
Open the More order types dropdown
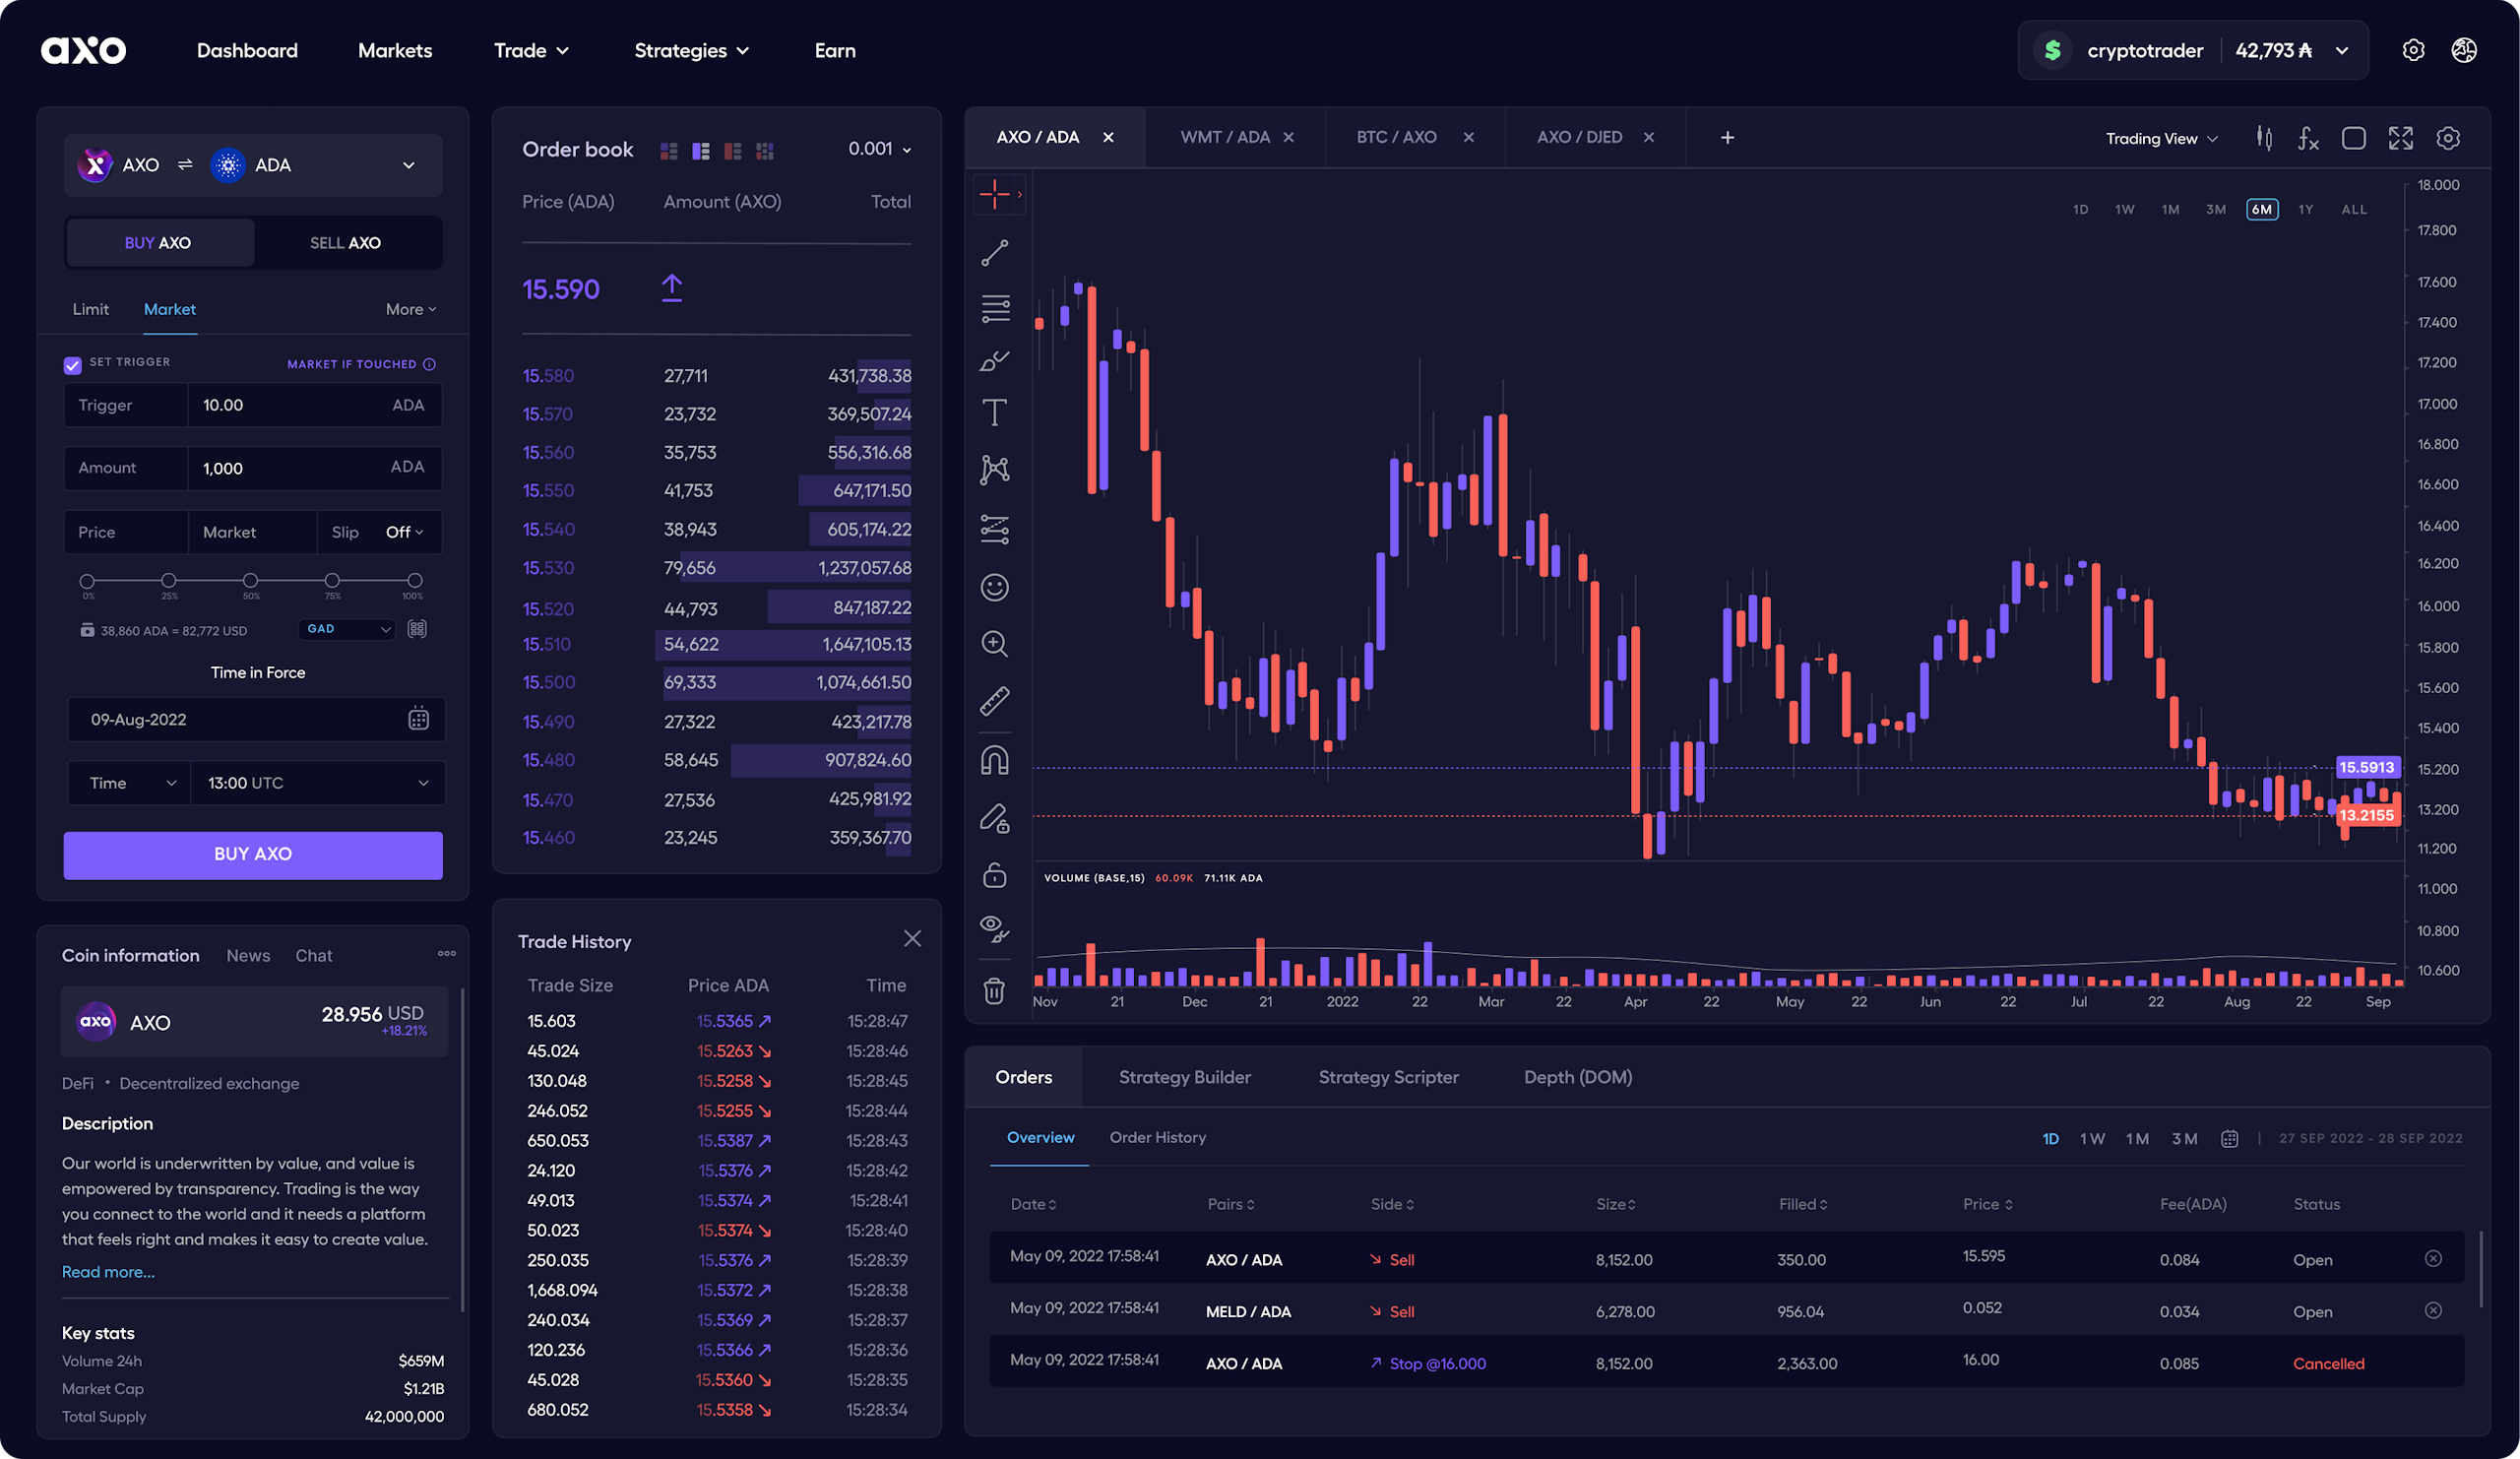(x=411, y=309)
